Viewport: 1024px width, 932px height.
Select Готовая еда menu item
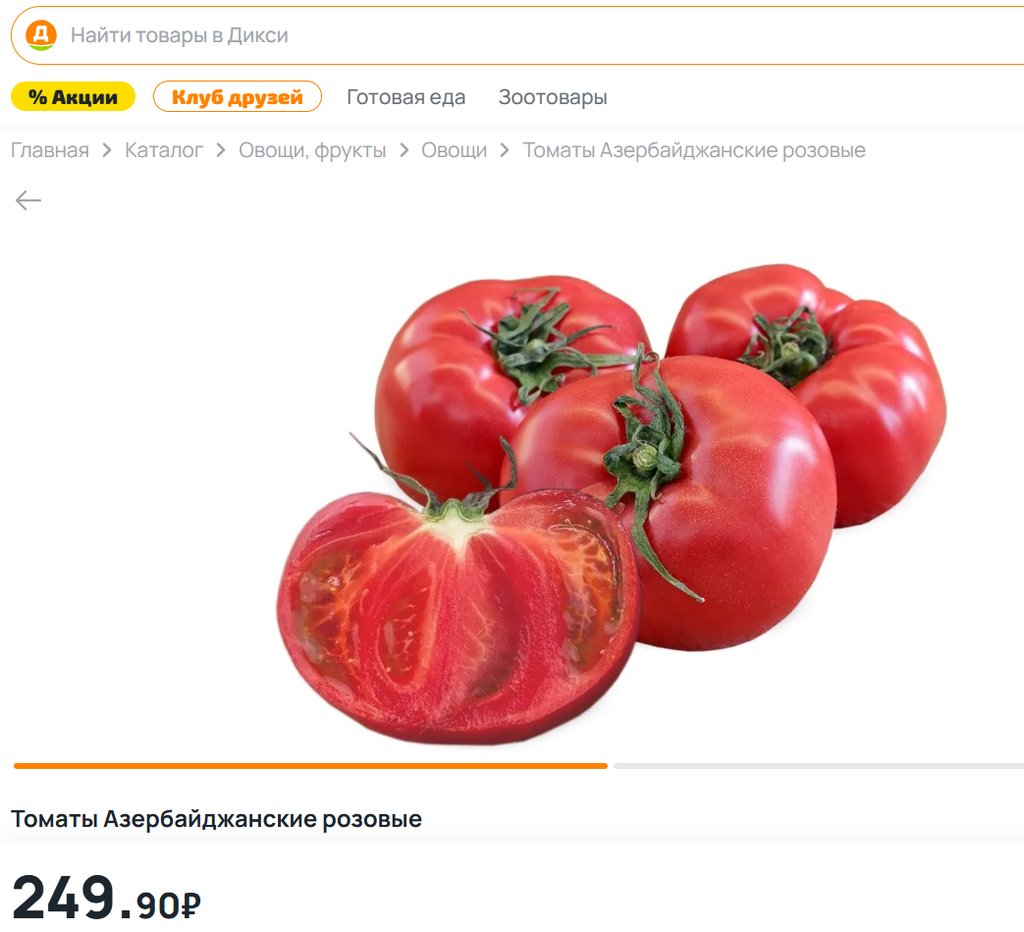pos(406,97)
